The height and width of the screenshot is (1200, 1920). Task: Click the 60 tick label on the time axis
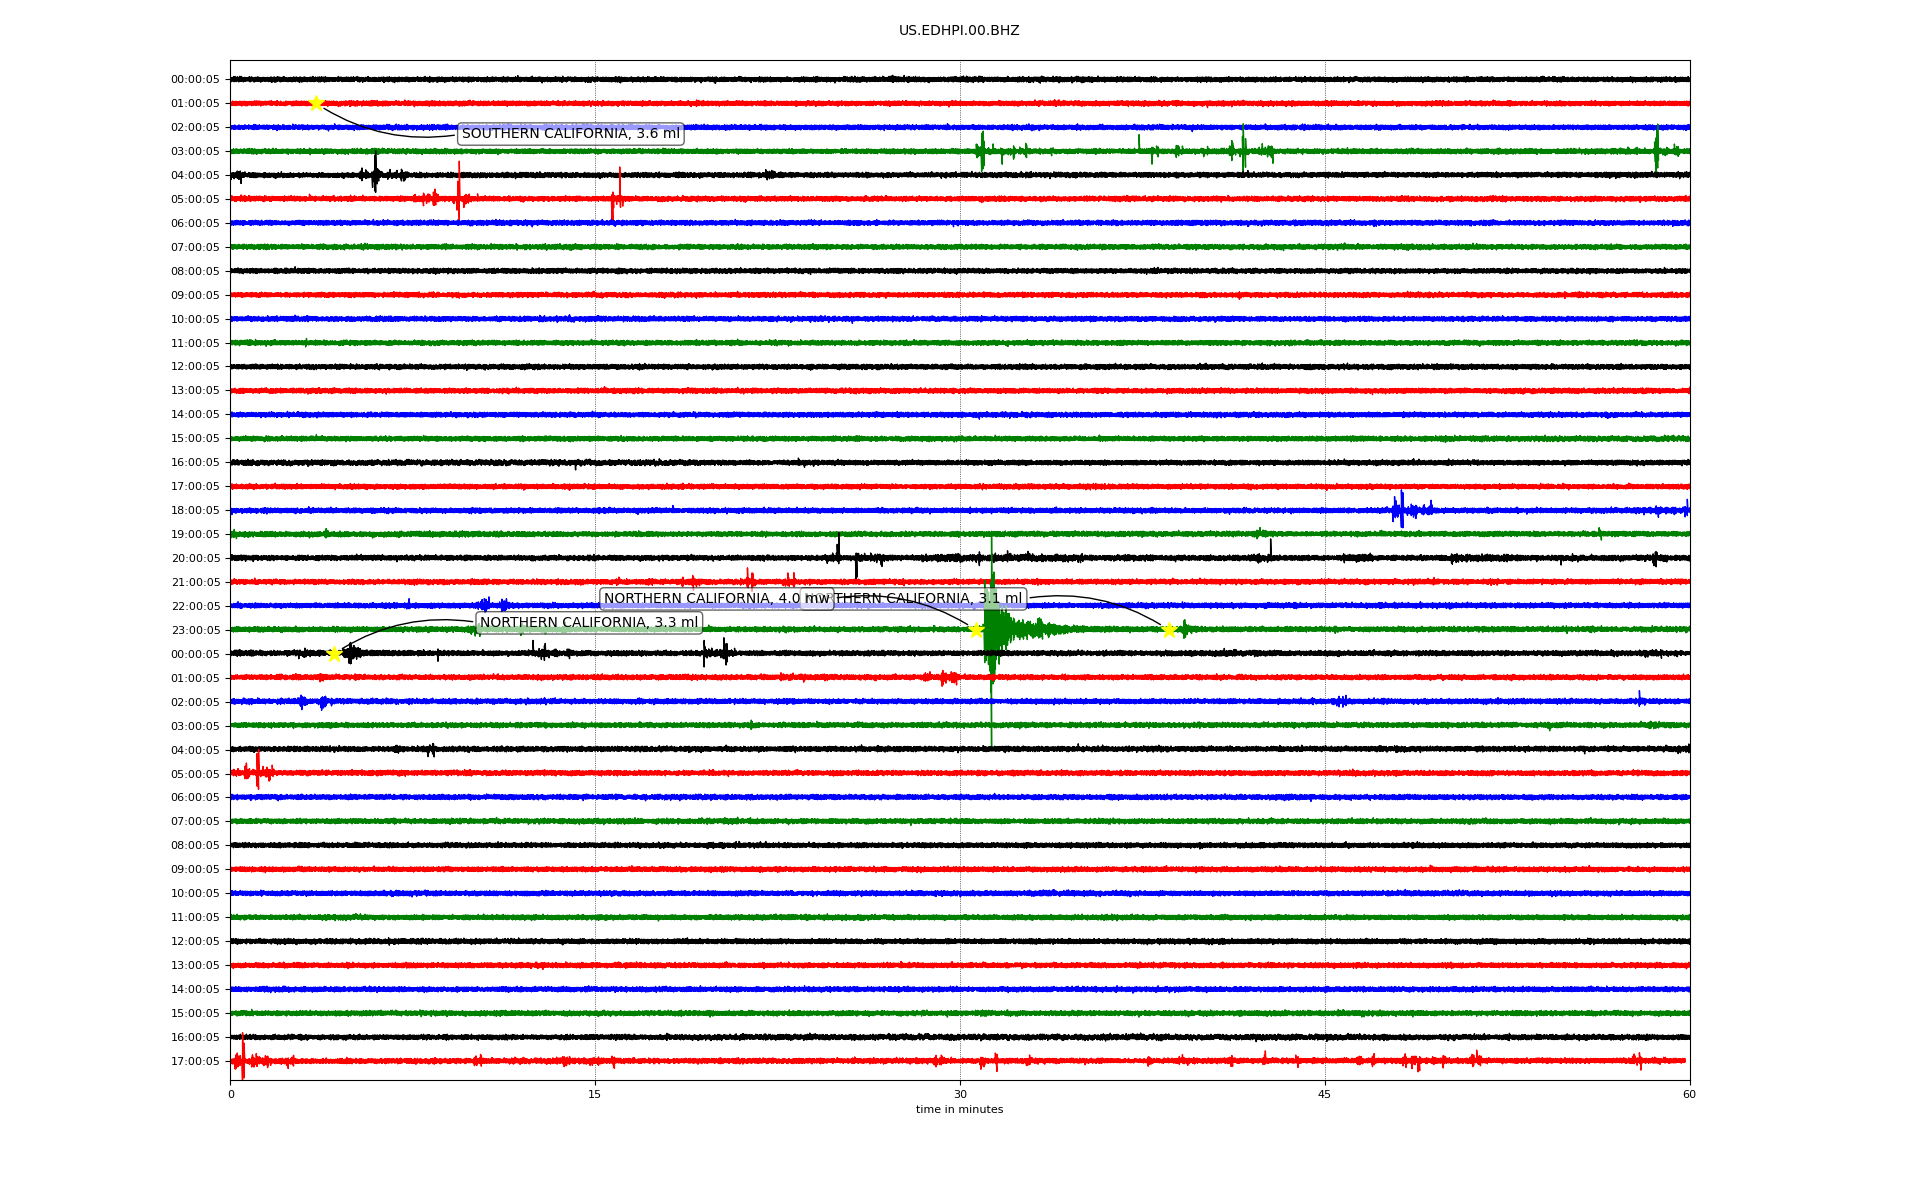pos(1689,1094)
